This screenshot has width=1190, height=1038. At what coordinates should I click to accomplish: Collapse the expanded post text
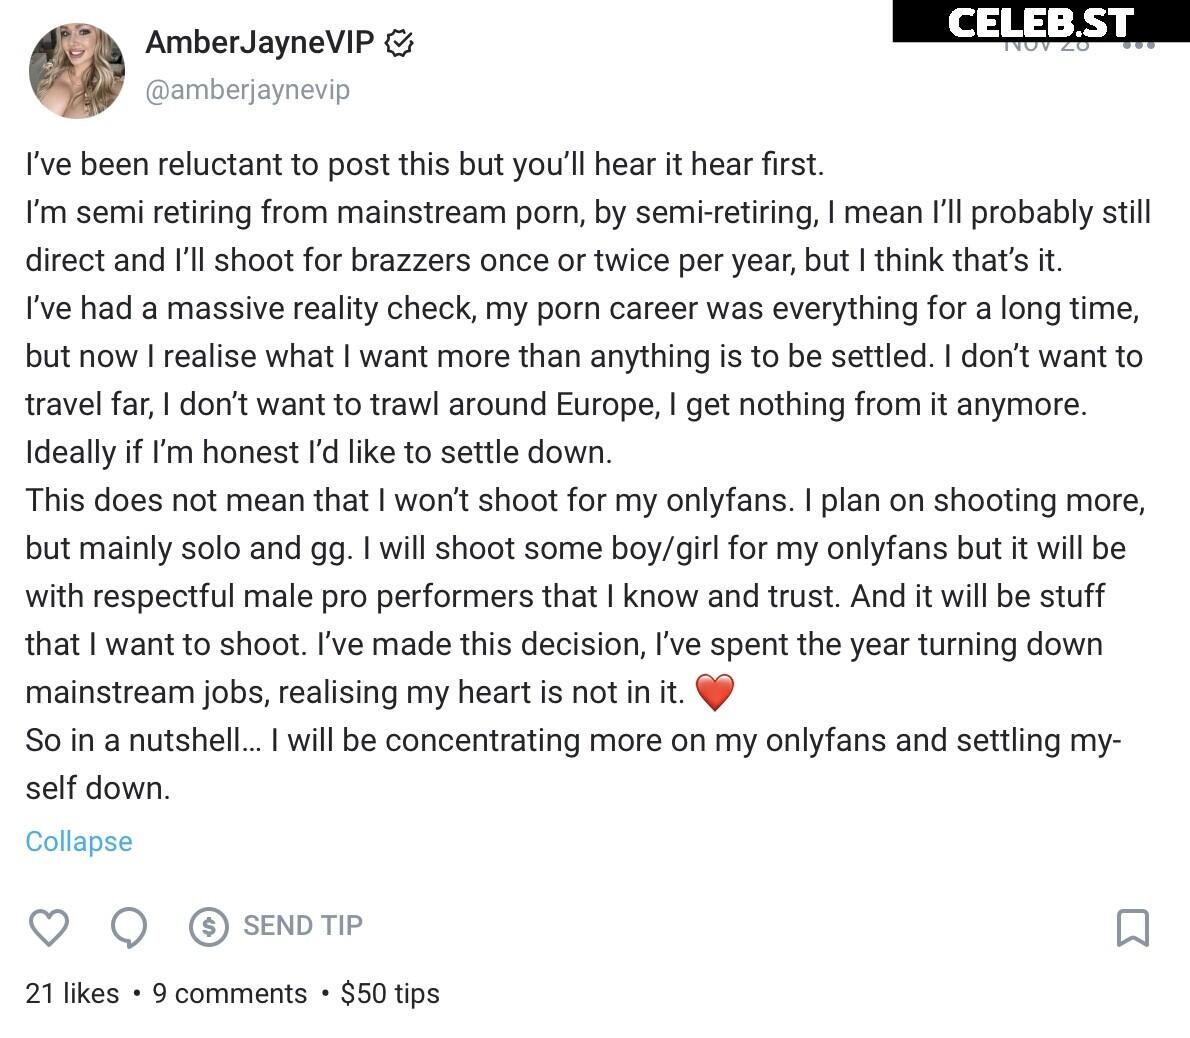tap(79, 841)
